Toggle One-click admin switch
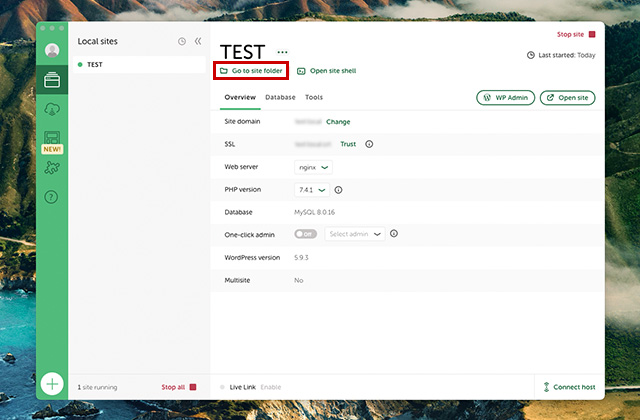This screenshot has width=640, height=420. [305, 234]
